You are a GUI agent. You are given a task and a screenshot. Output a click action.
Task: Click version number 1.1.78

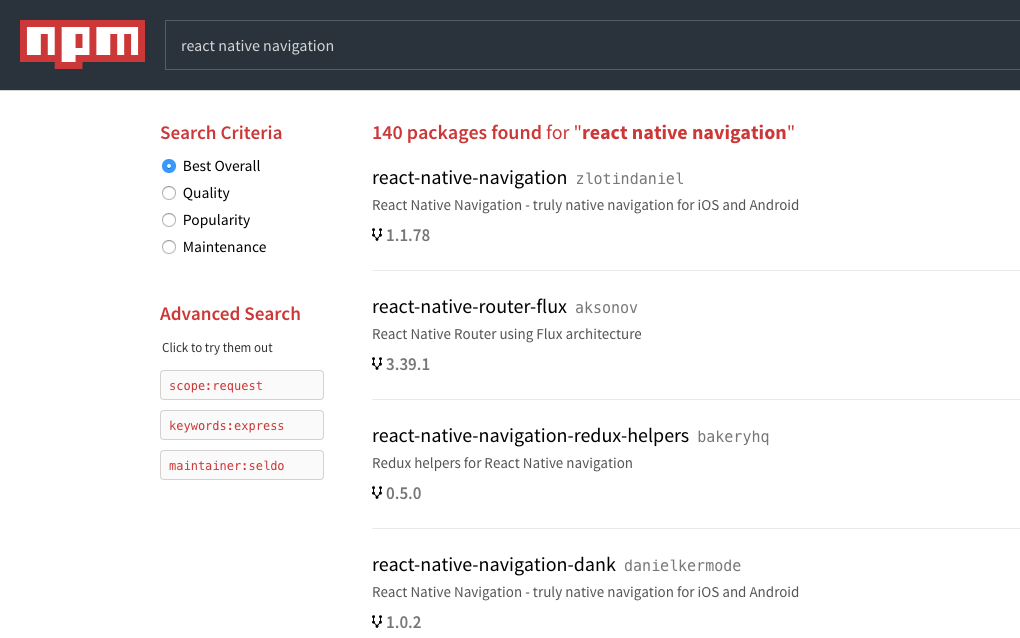408,235
